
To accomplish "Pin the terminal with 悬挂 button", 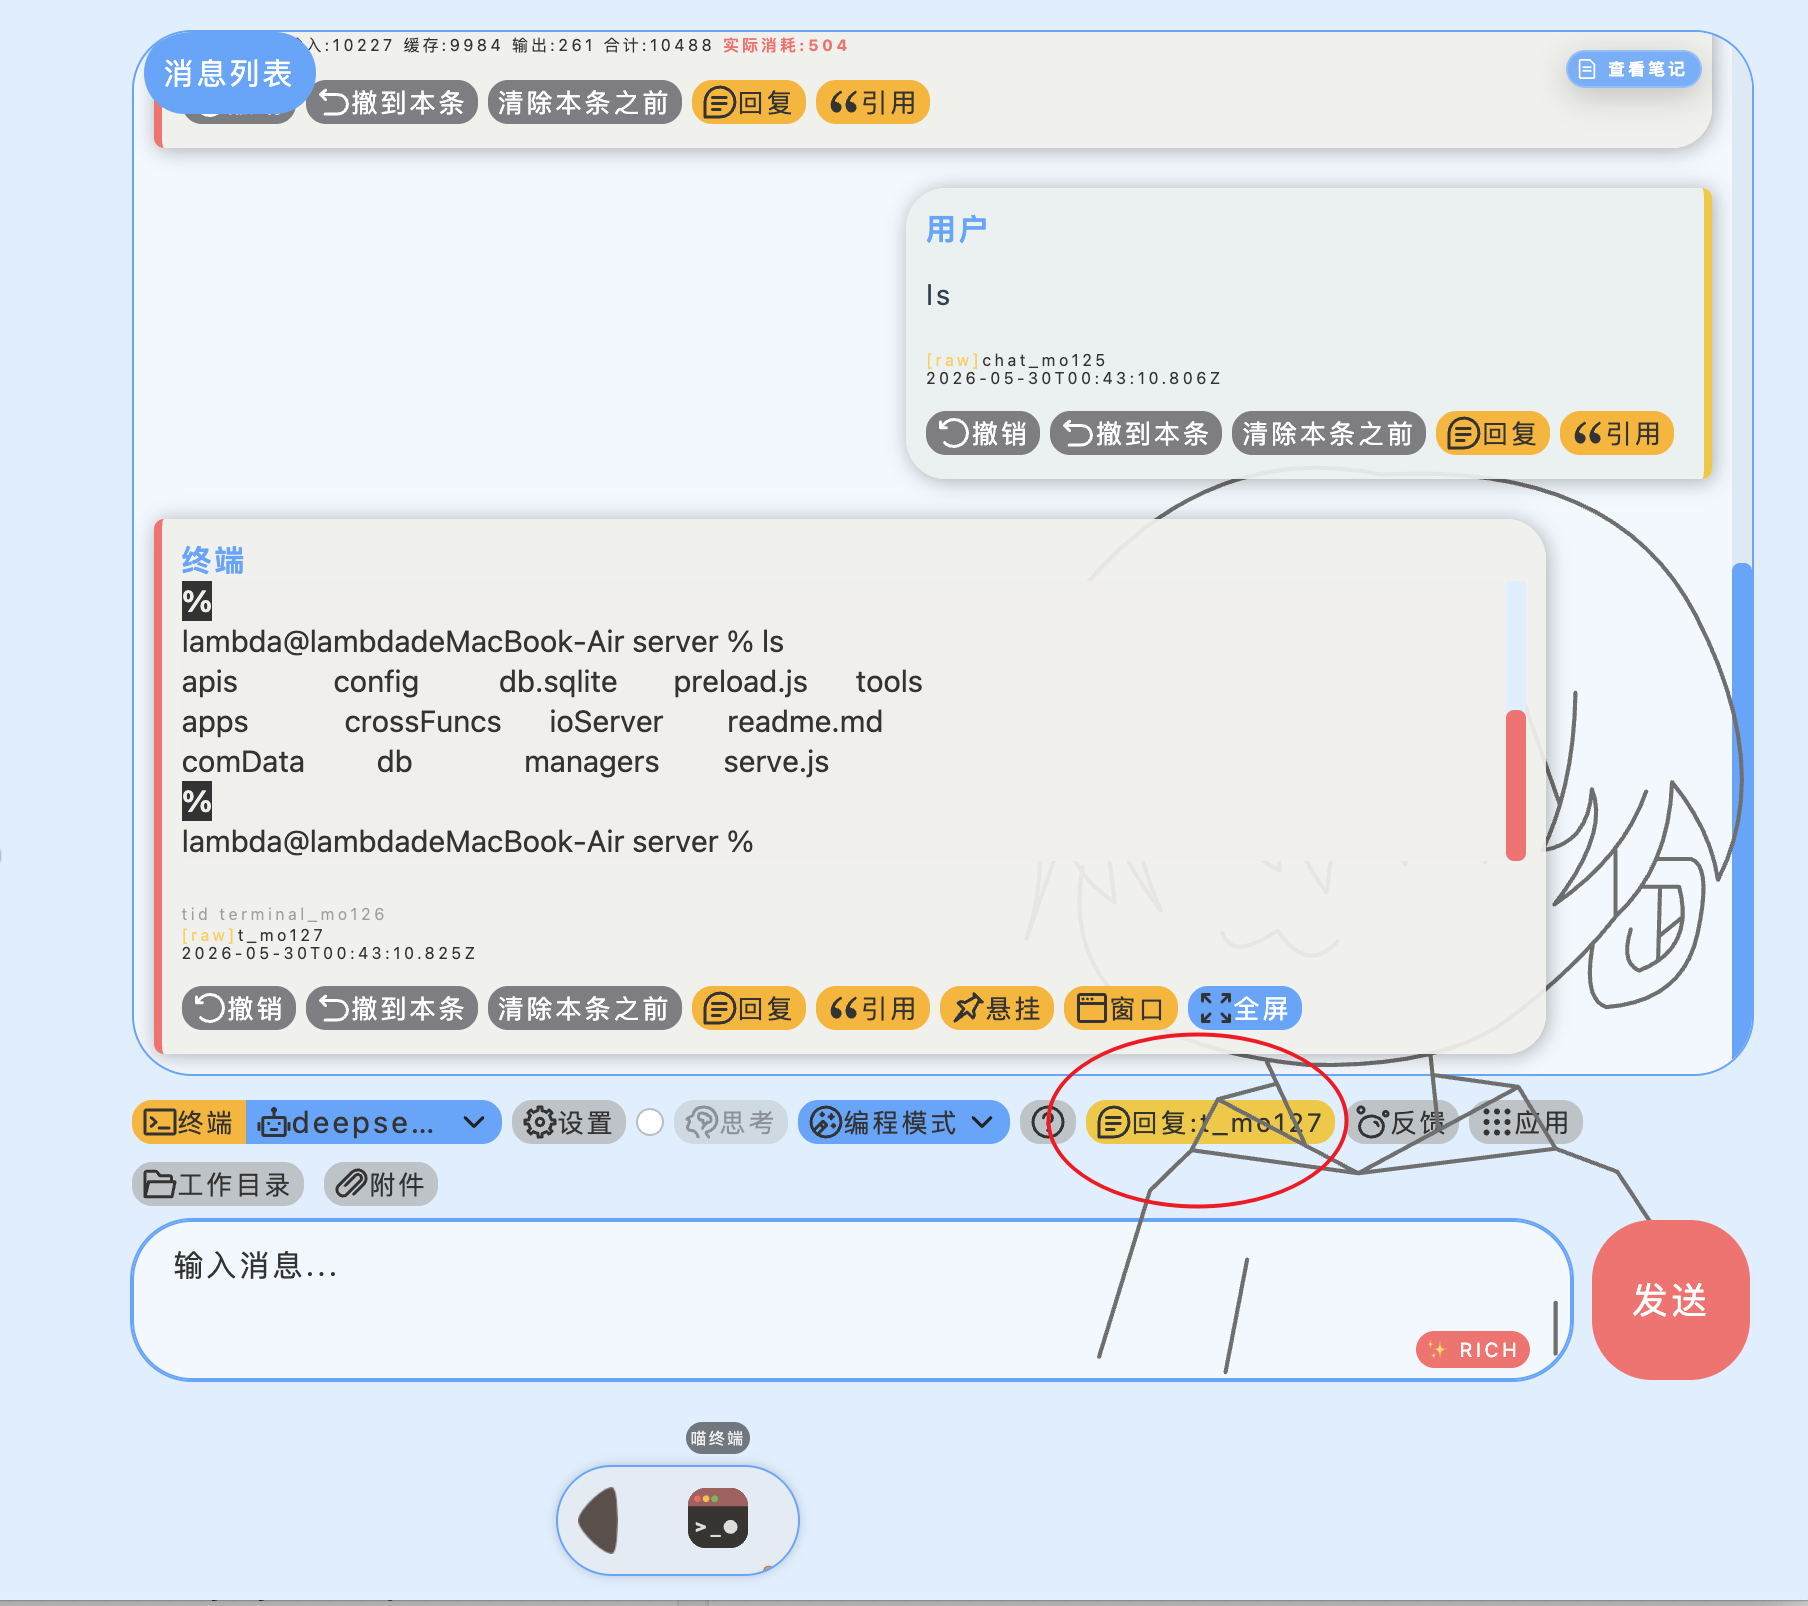I will (996, 1008).
